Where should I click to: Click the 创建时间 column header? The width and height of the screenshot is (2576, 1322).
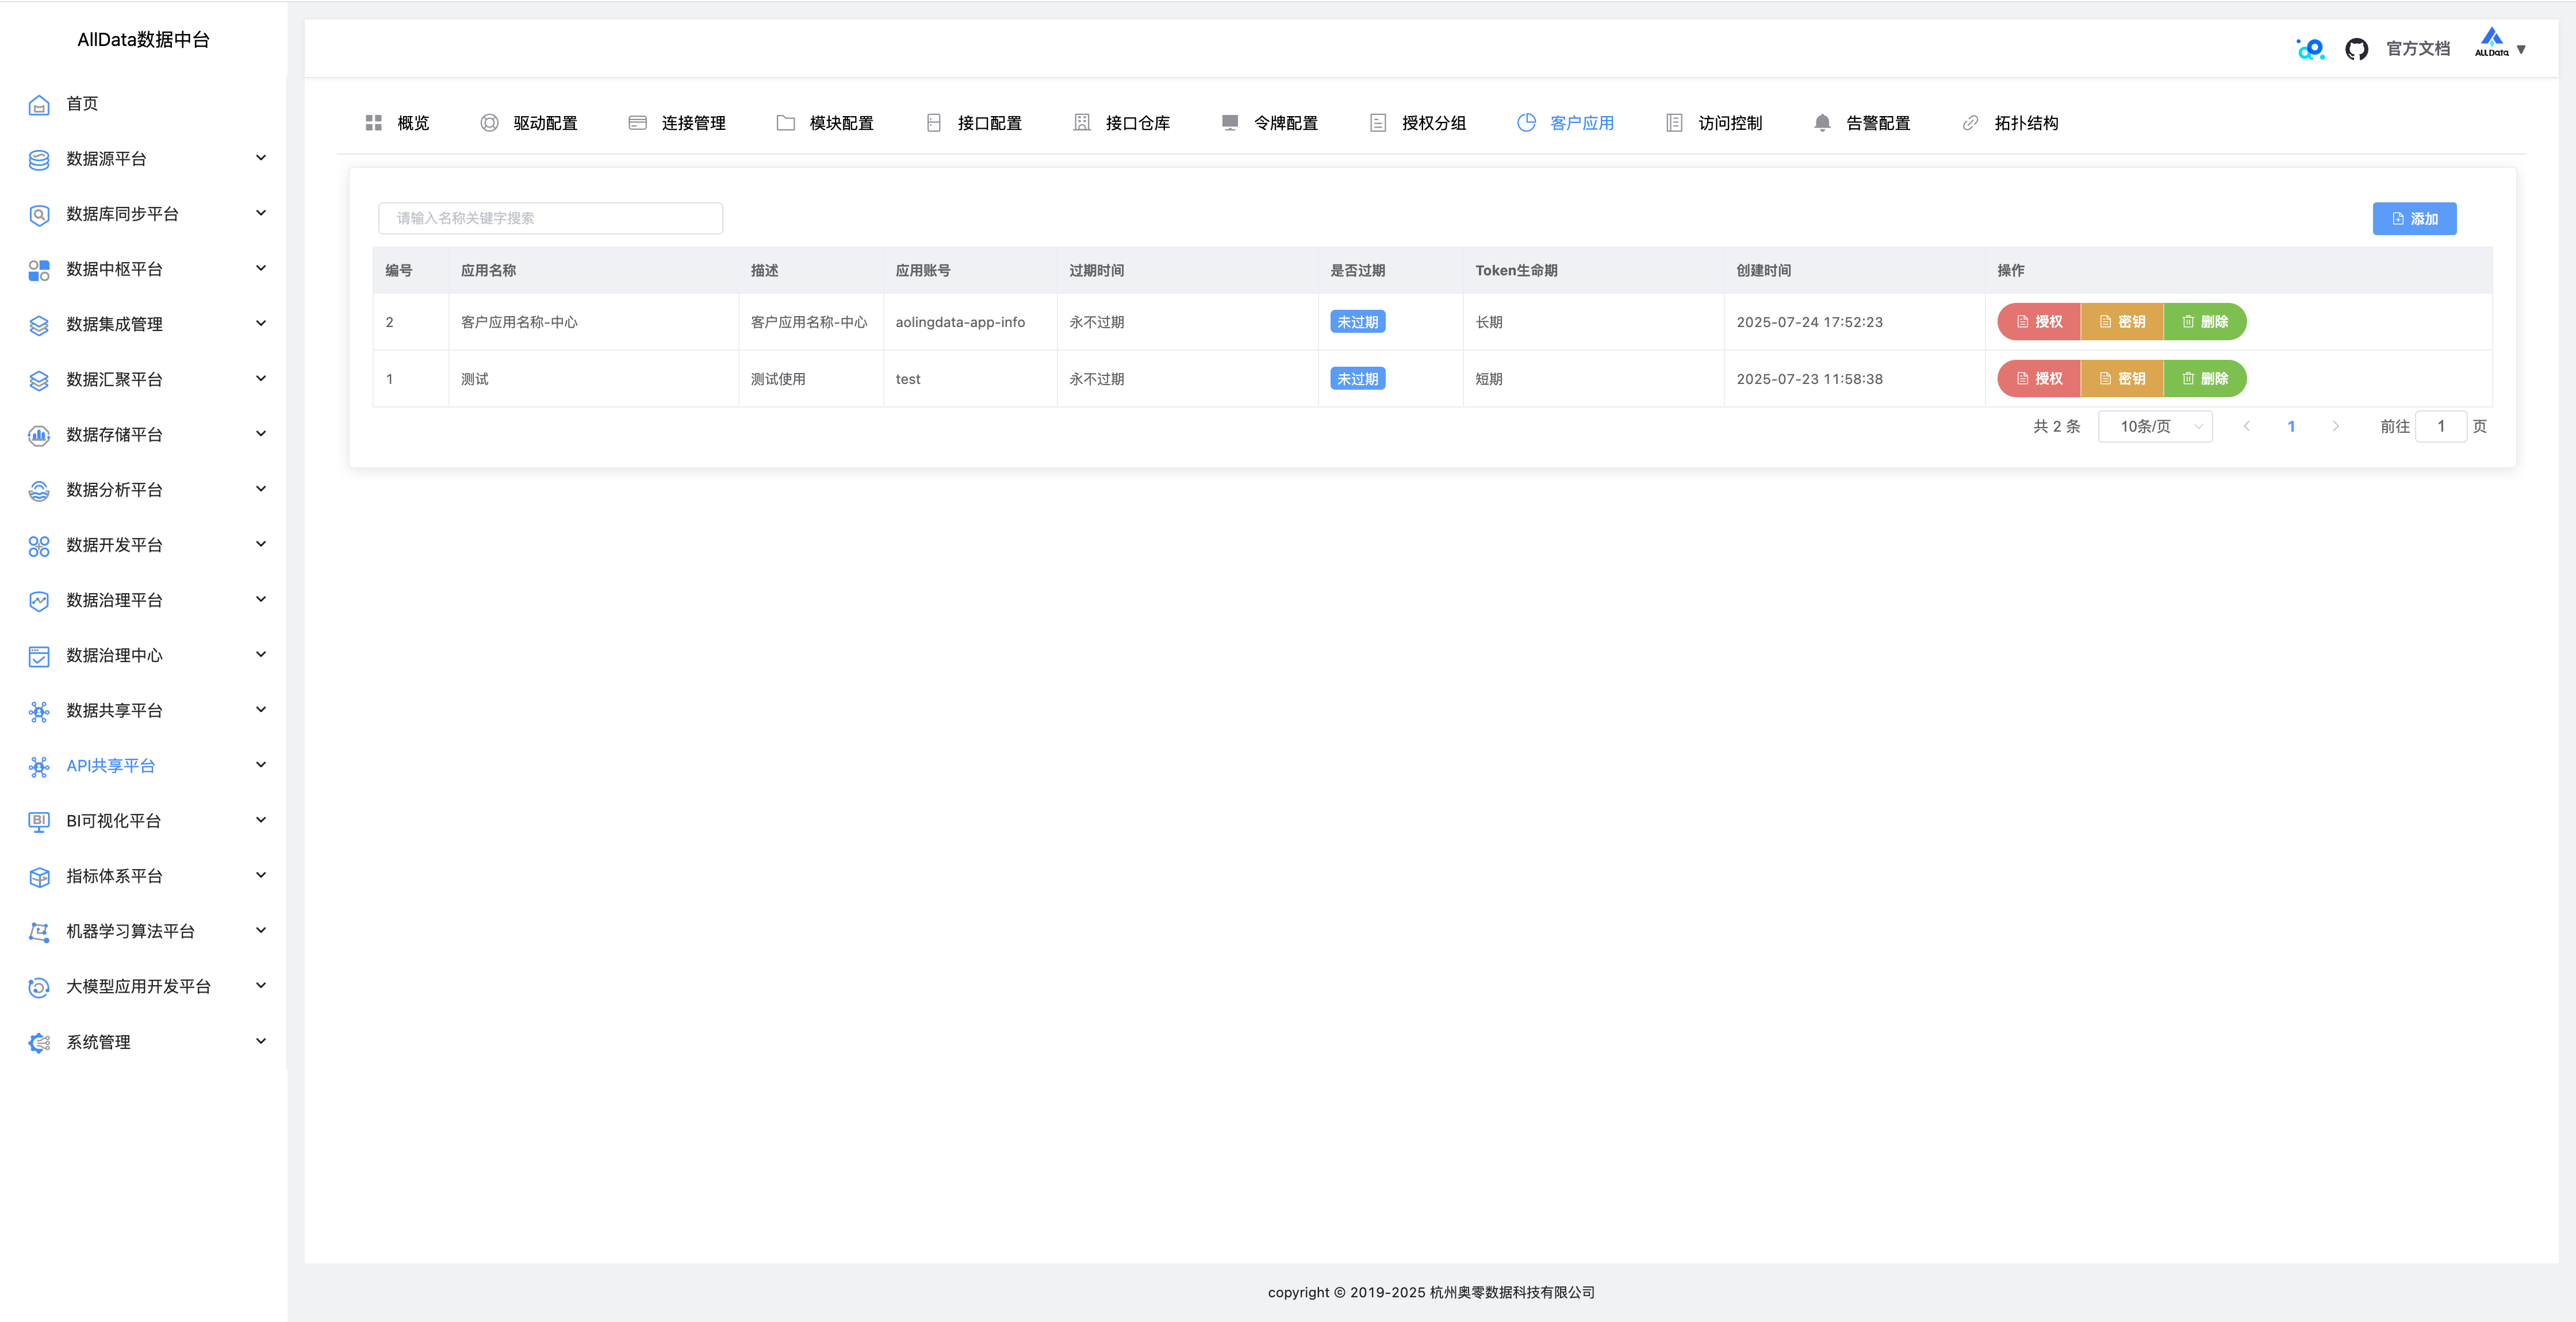tap(1763, 271)
